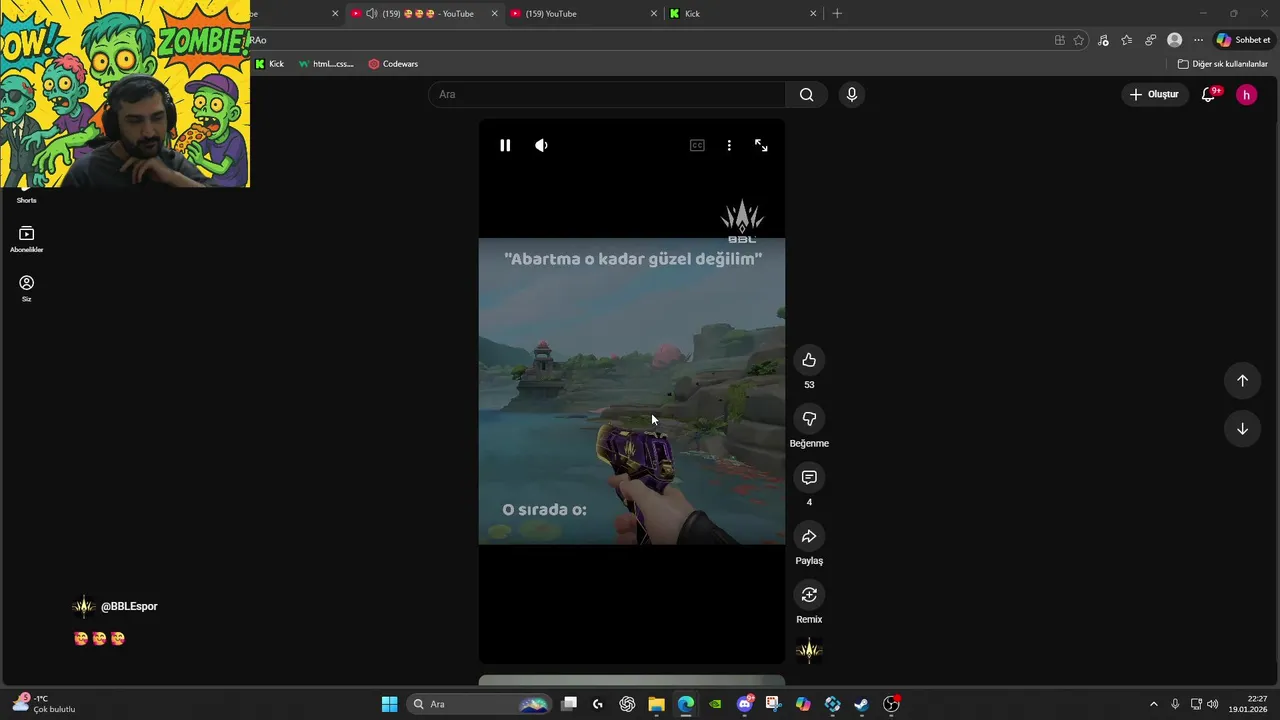The height and width of the screenshot is (720, 1280).
Task: Open the Shorts sidebar entry
Action: pos(27,196)
